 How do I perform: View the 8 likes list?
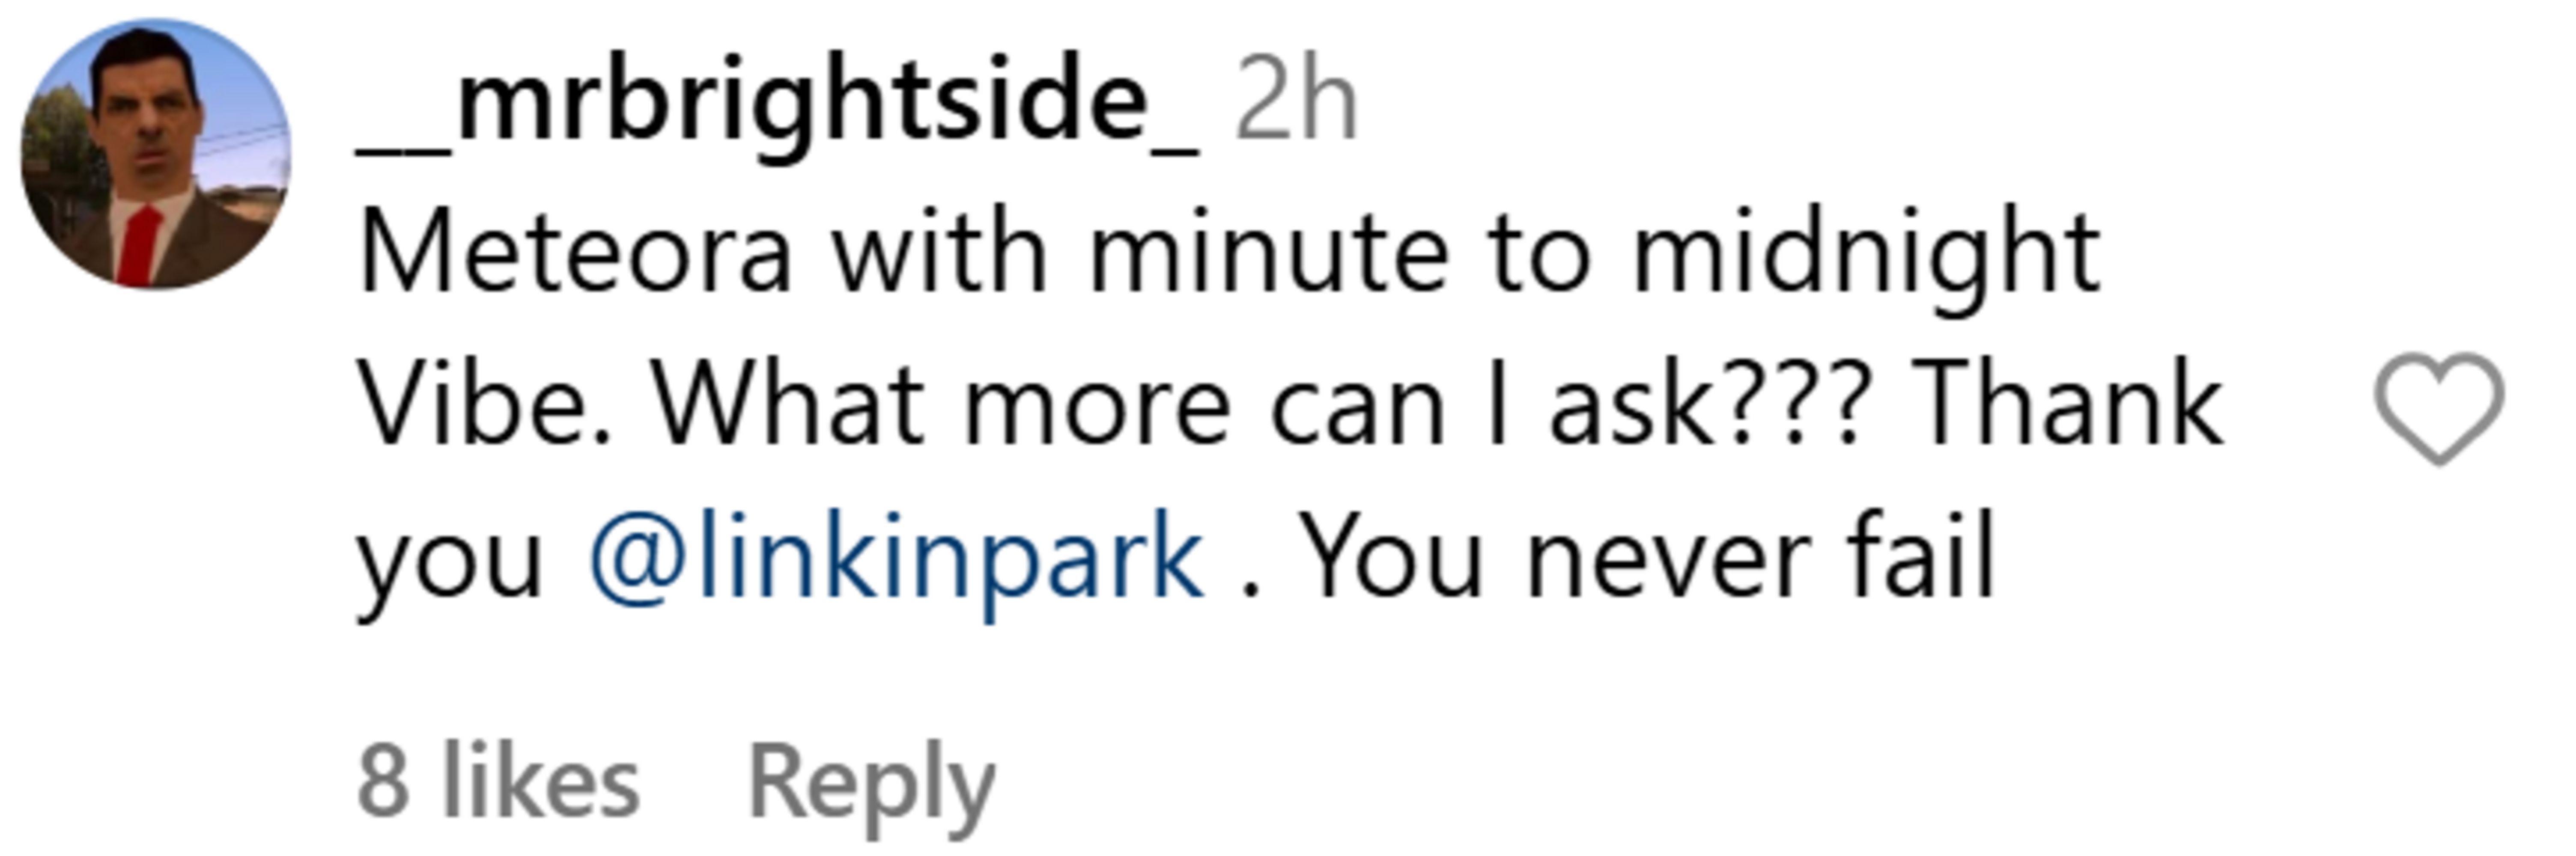497,782
